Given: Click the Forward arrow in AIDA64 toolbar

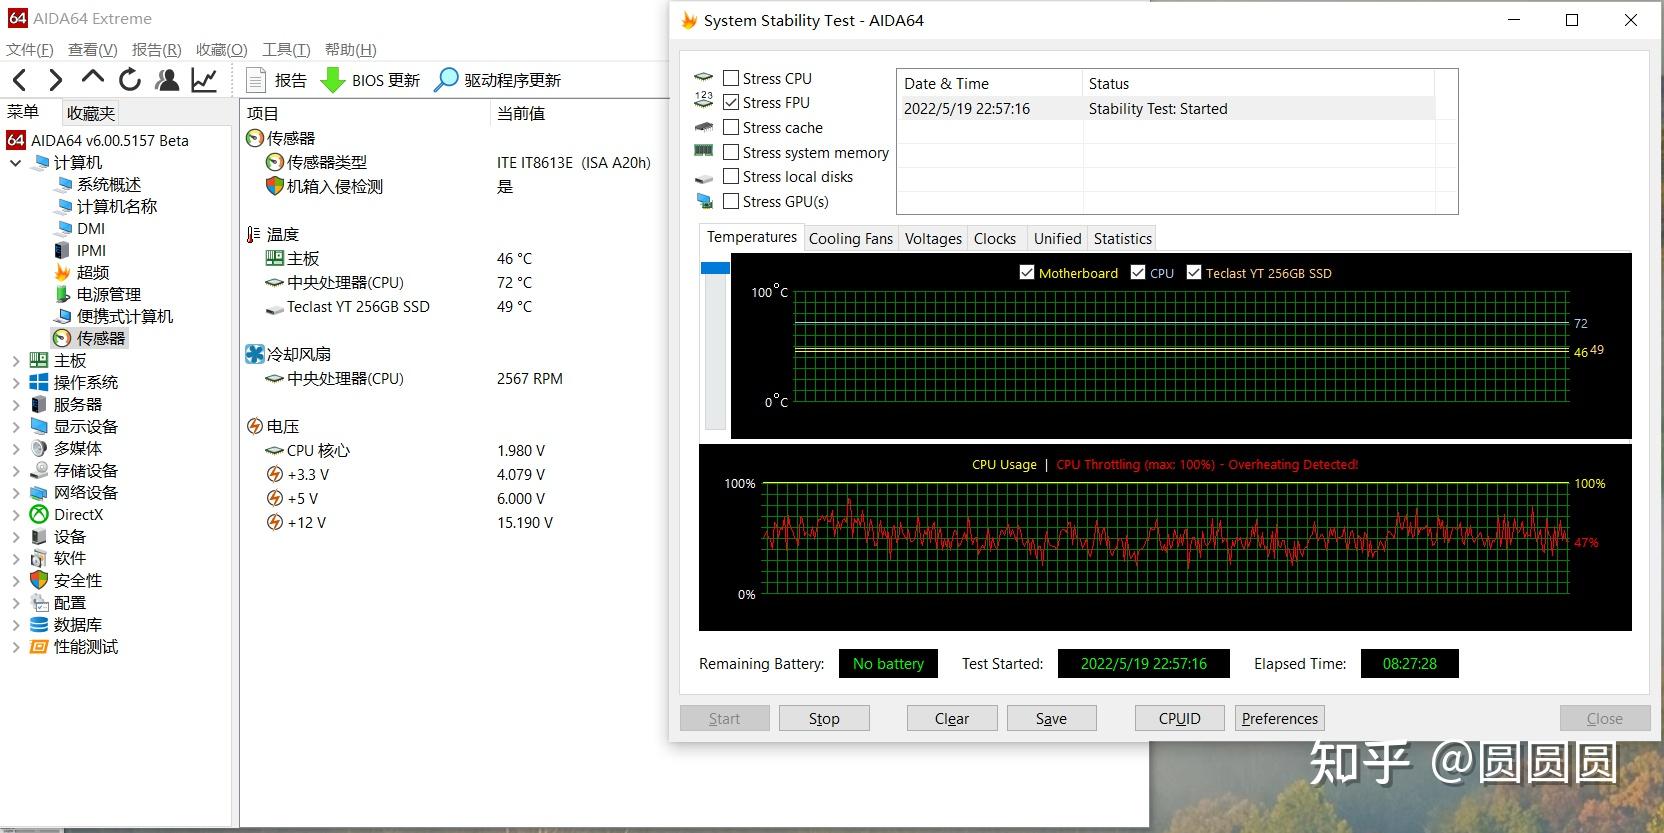Looking at the screenshot, I should [x=56, y=80].
